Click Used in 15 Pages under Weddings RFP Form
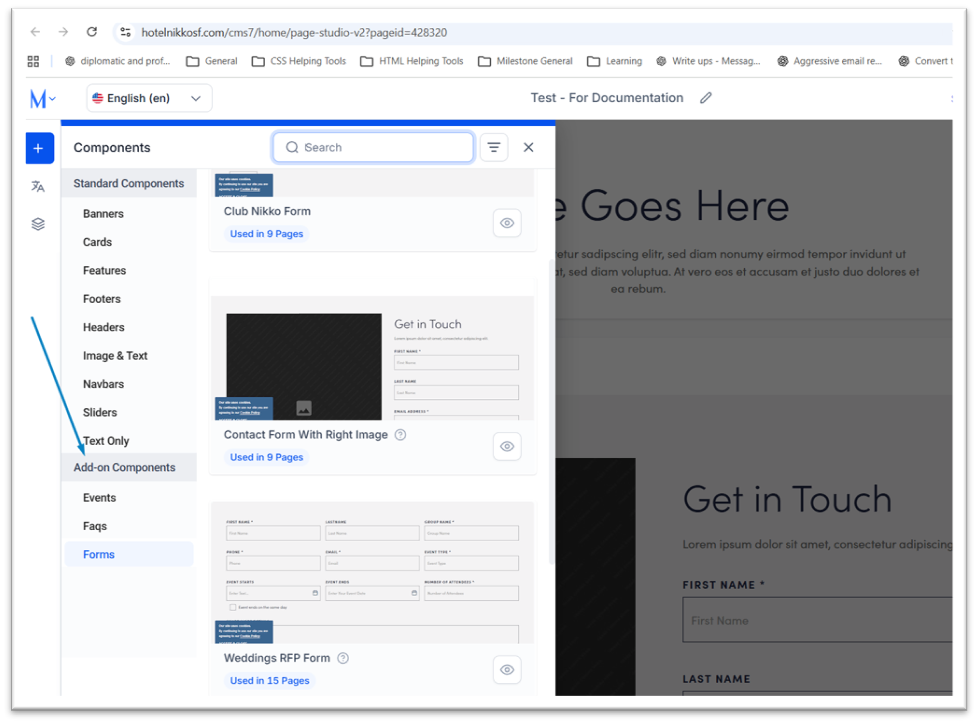The width and height of the screenshot is (978, 724). (x=269, y=680)
